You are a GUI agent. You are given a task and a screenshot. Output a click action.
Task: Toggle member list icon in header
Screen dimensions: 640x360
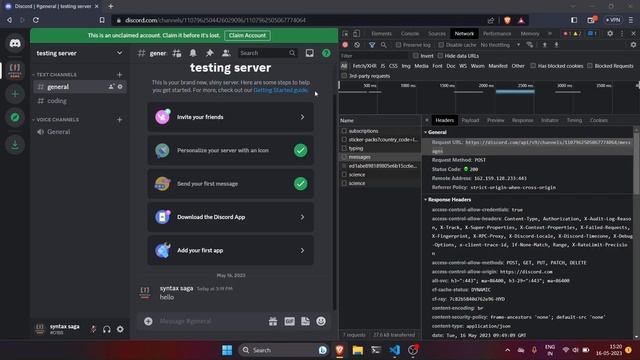226,53
